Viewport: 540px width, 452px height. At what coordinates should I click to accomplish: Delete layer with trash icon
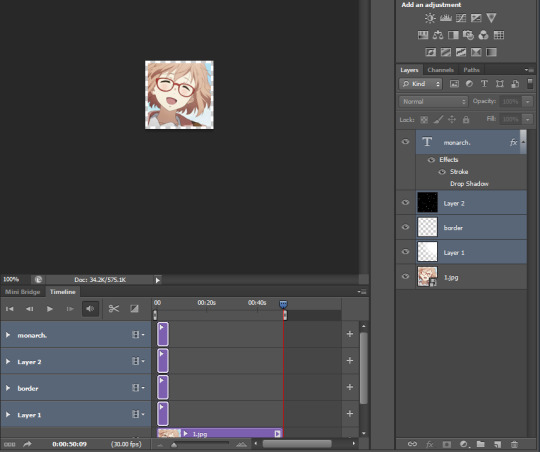(x=514, y=444)
